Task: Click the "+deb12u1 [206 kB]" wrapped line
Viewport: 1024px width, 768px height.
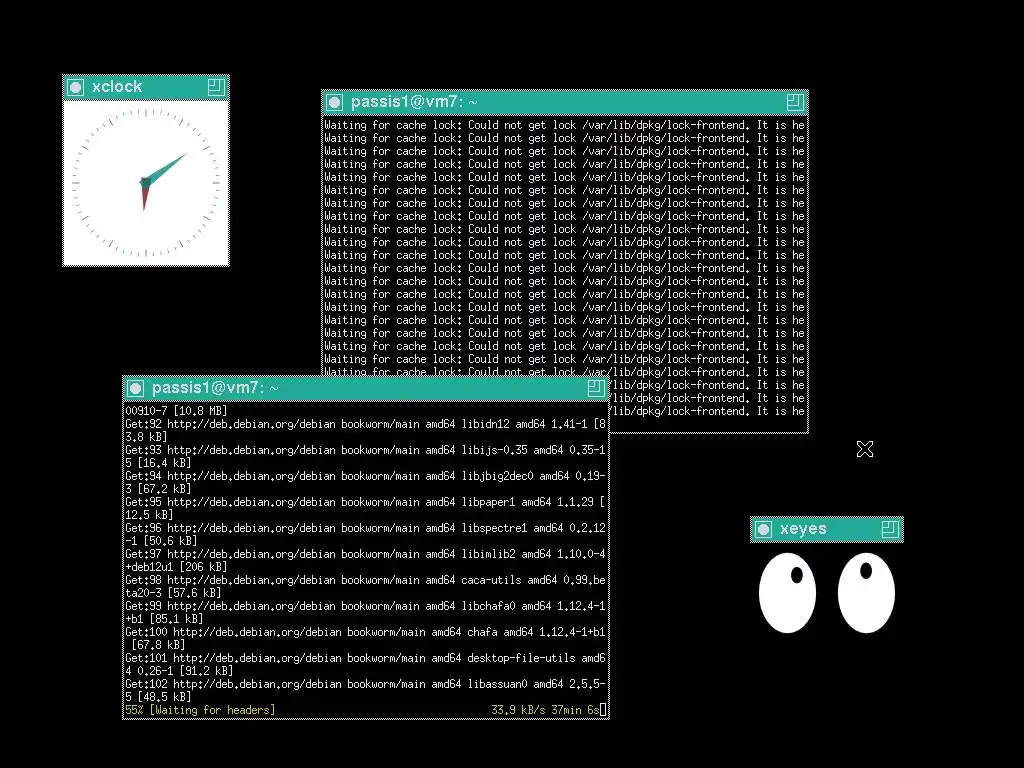Action: point(176,567)
